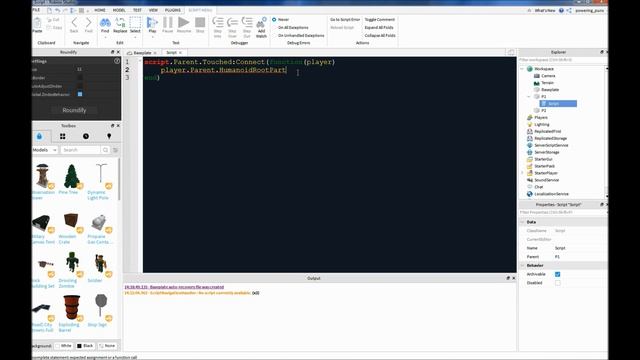Click the What's New bell icon
The height and width of the screenshot is (360, 640).
point(529,10)
